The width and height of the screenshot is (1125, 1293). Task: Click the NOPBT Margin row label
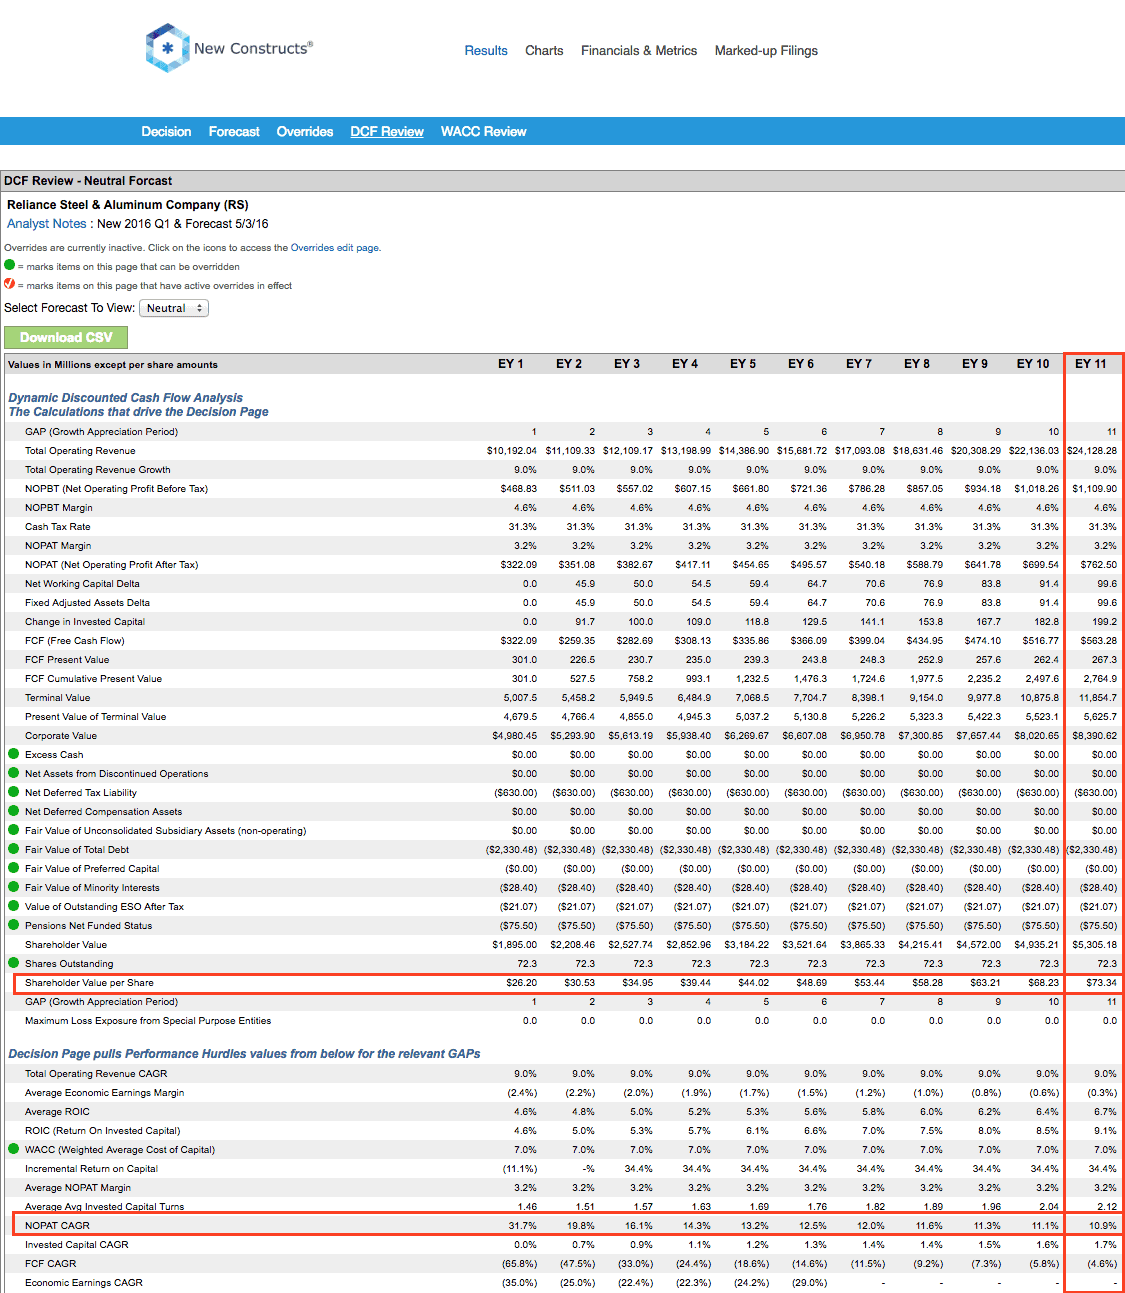pyautogui.click(x=59, y=507)
